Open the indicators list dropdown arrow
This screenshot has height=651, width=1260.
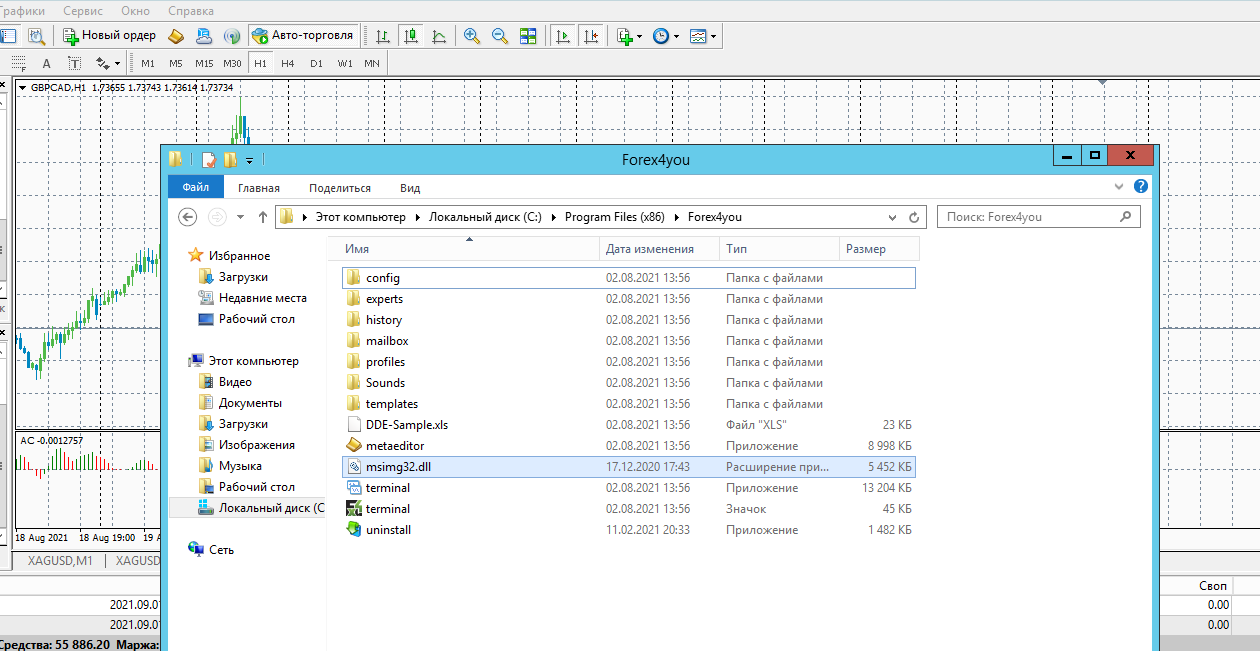pyautogui.click(x=639, y=37)
